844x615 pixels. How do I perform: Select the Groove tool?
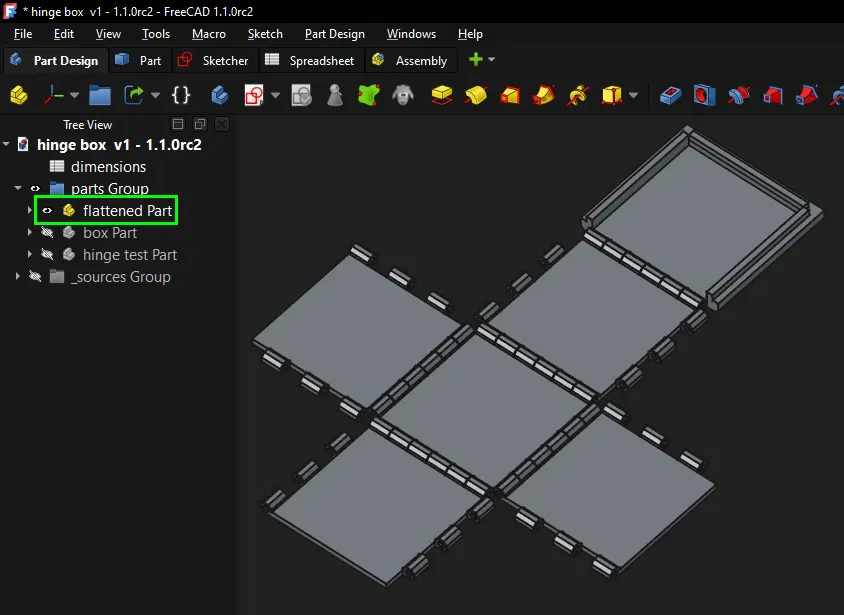(739, 96)
